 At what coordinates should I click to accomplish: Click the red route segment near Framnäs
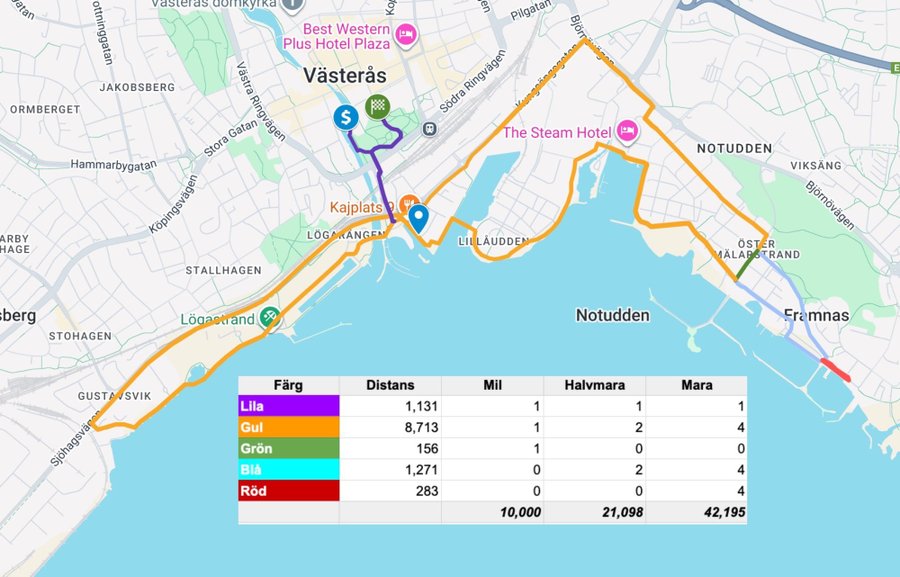pos(835,370)
